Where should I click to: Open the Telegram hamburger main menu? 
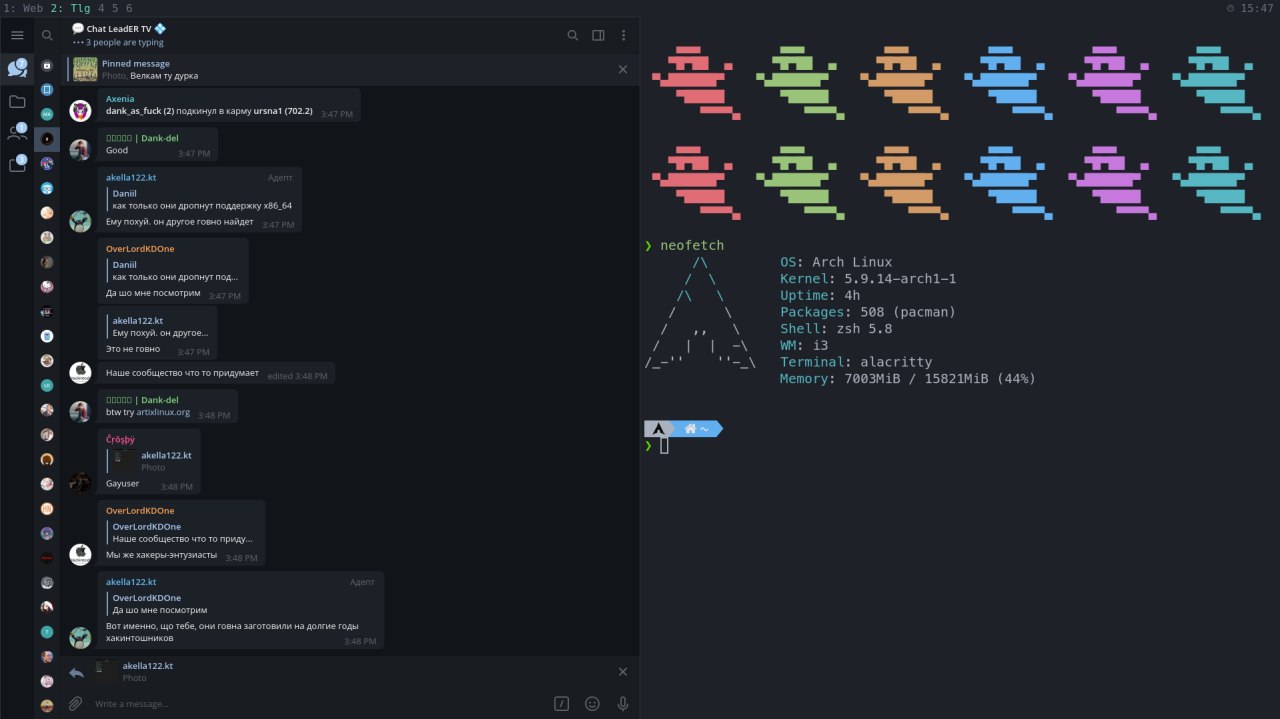coord(17,35)
